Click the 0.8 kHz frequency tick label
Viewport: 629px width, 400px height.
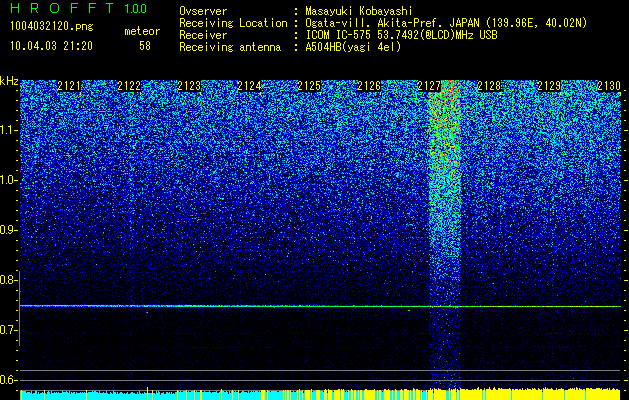point(8,280)
